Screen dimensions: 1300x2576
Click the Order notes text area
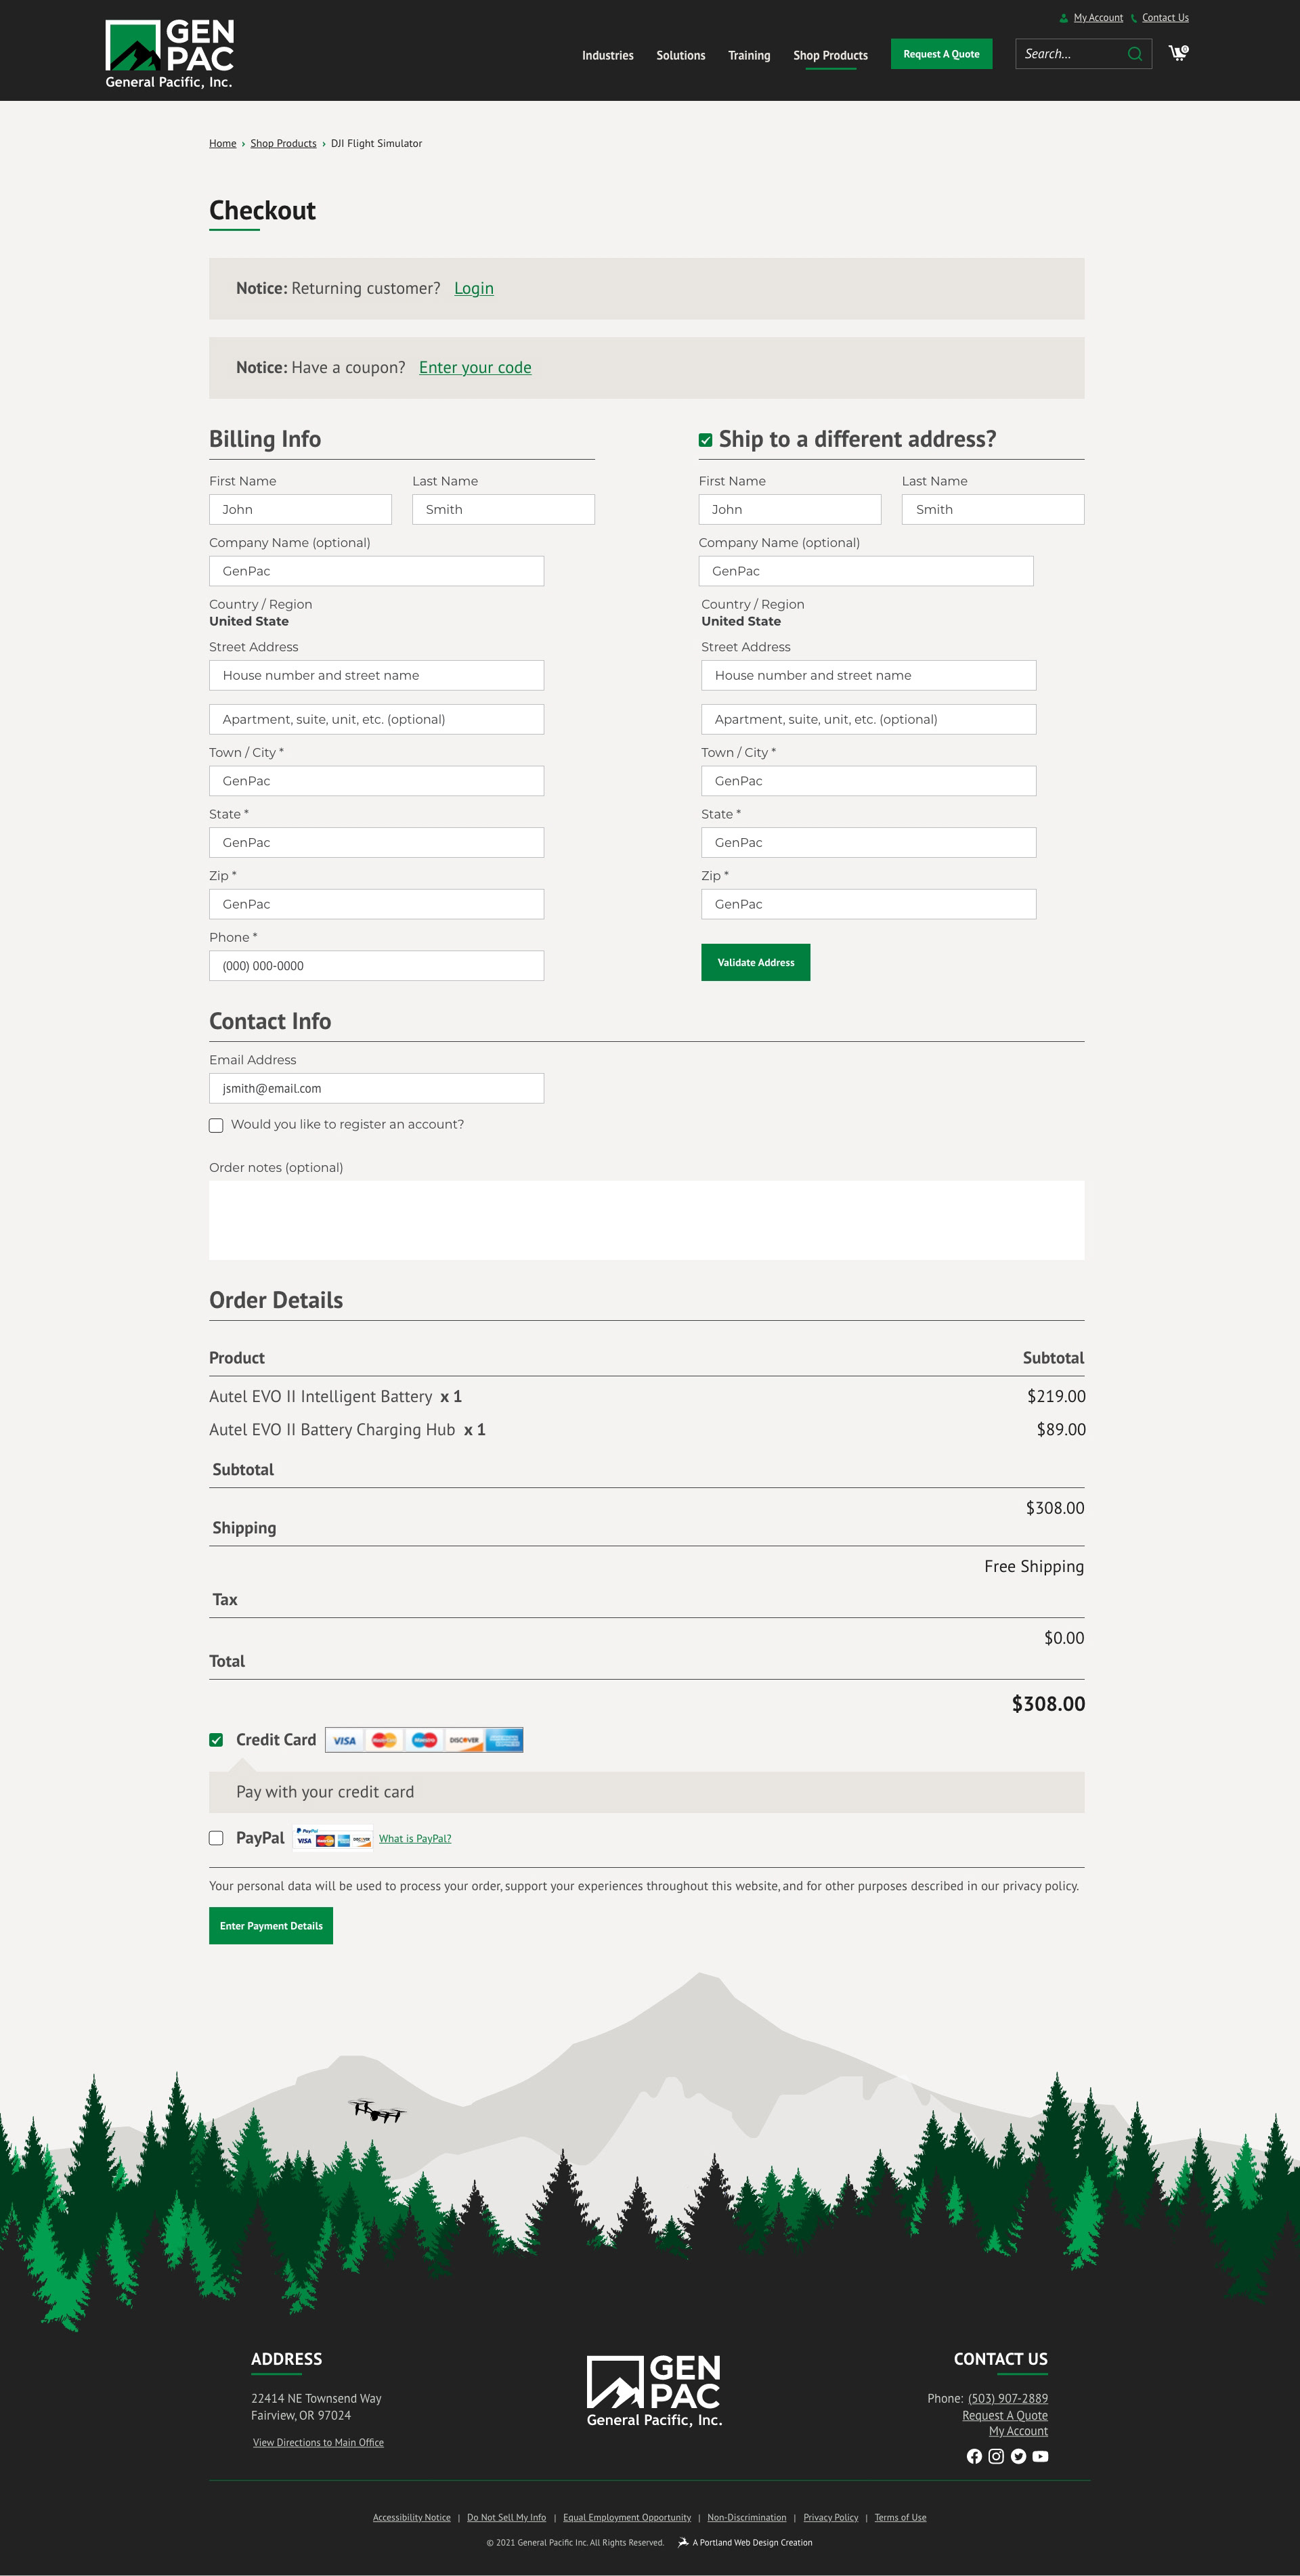click(646, 1220)
